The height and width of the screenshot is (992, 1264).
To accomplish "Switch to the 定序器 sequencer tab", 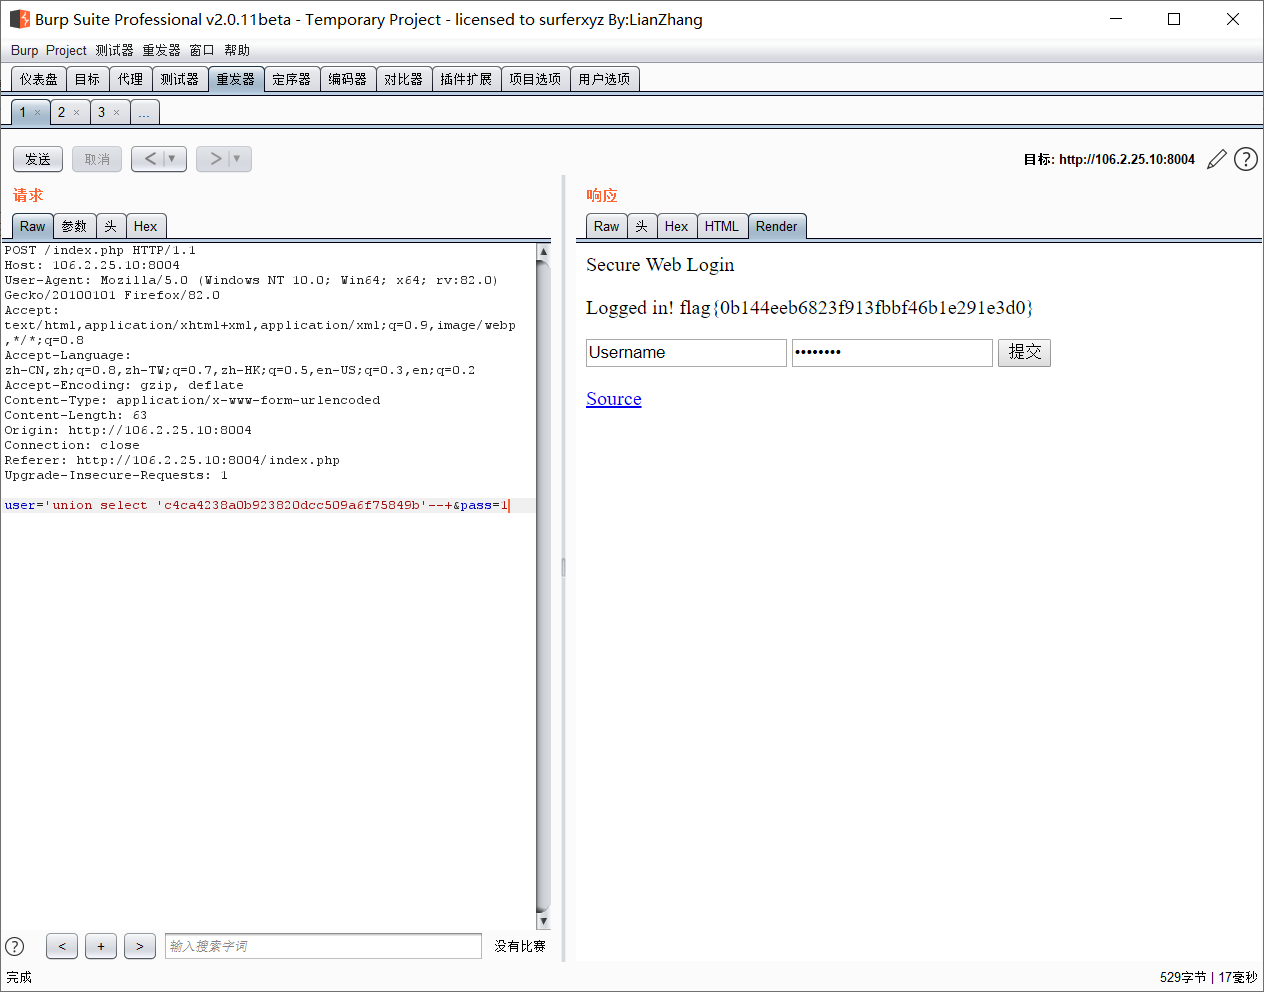I will click(x=292, y=79).
